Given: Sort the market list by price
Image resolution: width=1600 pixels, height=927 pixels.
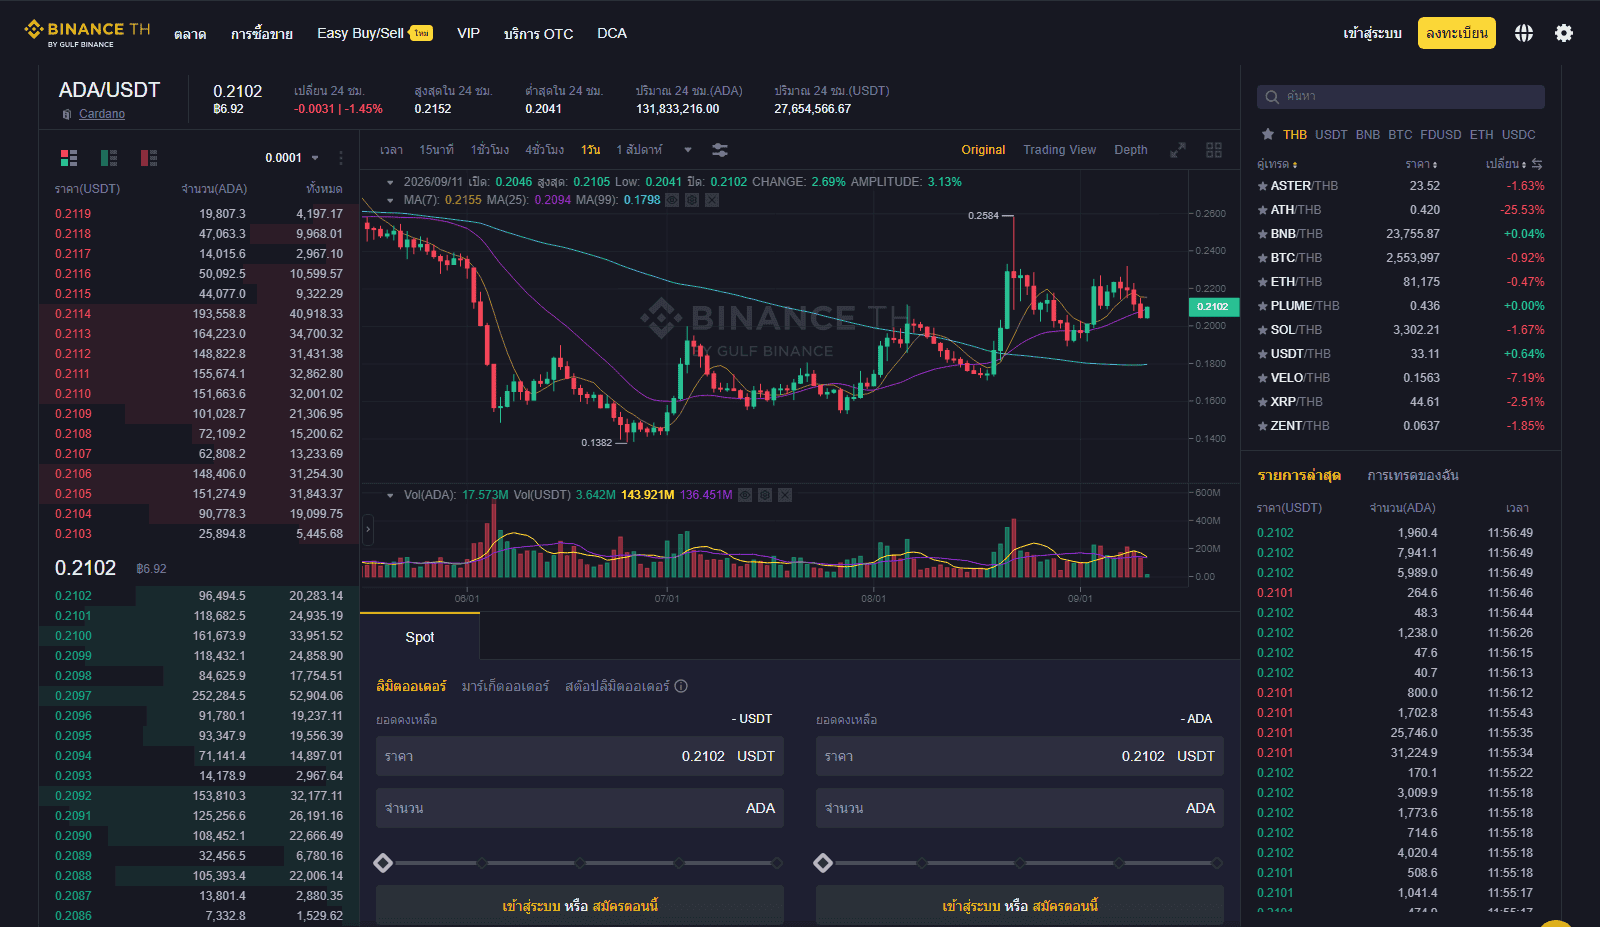Looking at the screenshot, I should pyautogui.click(x=1421, y=164).
